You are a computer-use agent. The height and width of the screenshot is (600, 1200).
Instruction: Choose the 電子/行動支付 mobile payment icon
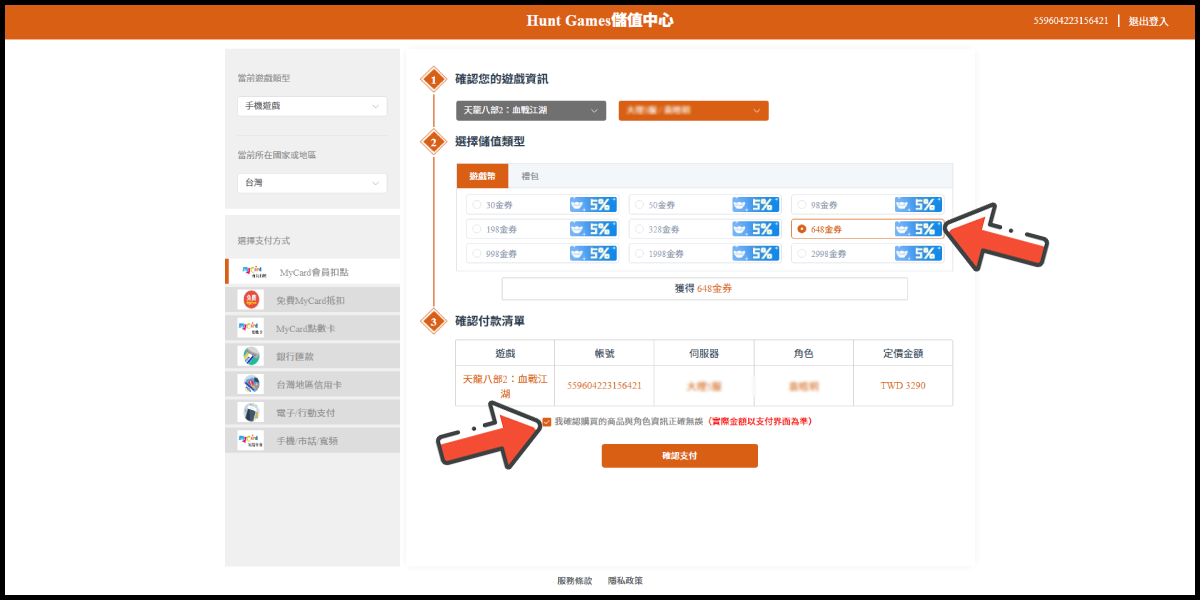250,412
